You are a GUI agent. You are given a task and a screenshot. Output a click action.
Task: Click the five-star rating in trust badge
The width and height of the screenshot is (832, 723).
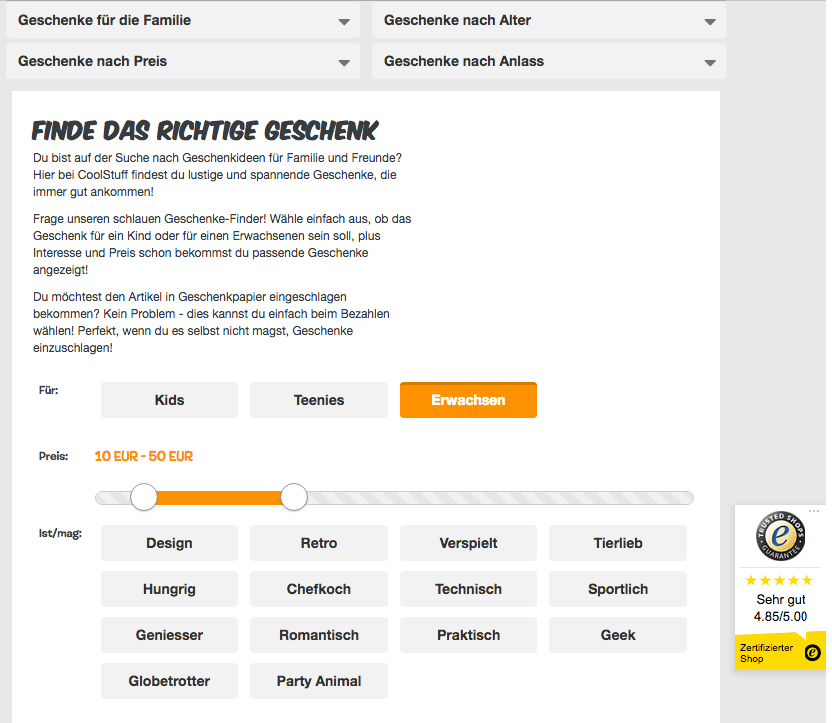pyautogui.click(x=780, y=581)
